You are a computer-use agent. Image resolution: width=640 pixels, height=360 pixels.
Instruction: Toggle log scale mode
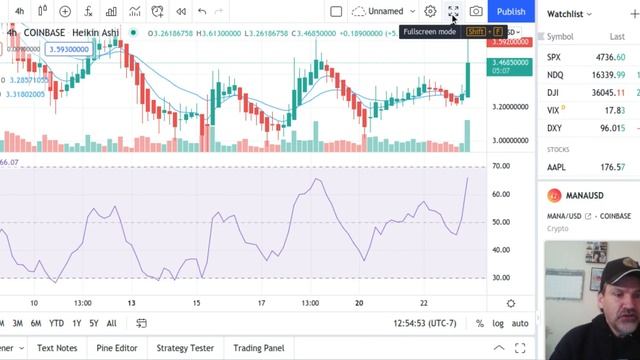tap(498, 323)
